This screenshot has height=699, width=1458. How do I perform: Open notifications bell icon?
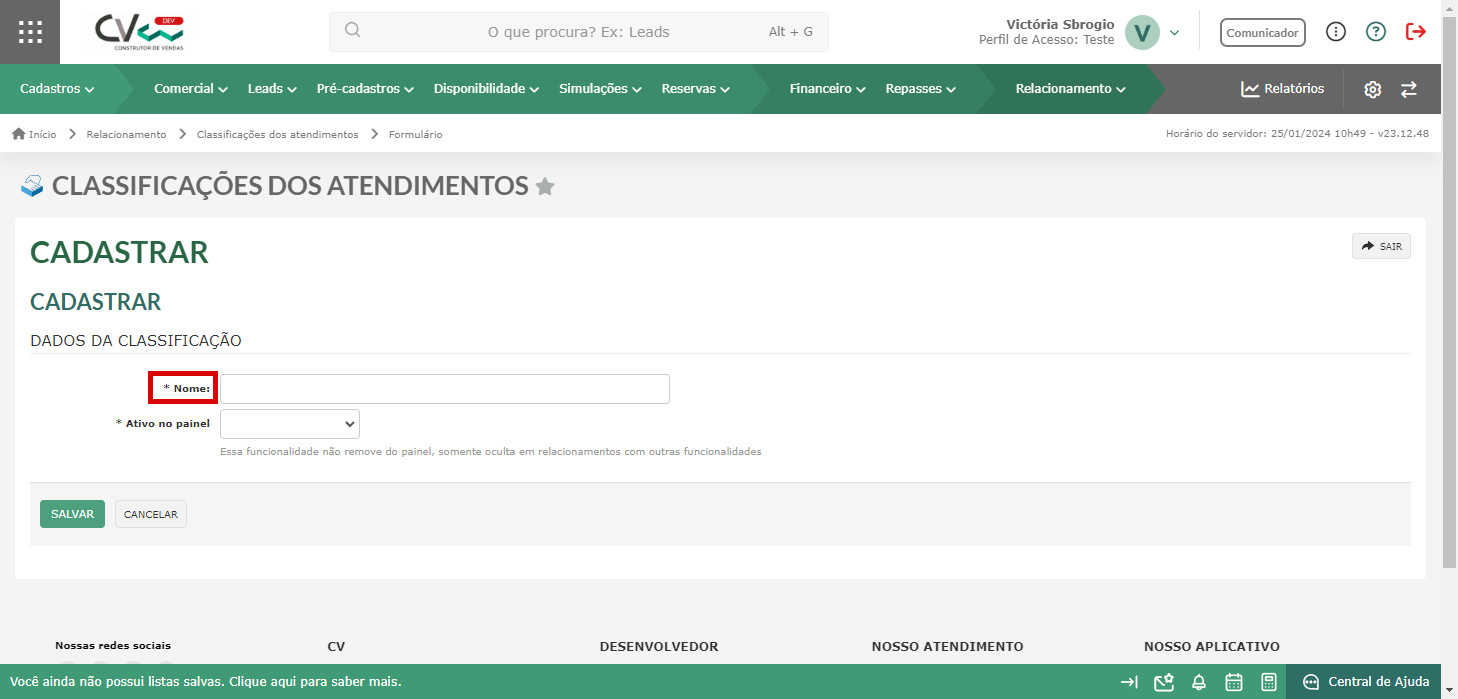(x=1199, y=682)
